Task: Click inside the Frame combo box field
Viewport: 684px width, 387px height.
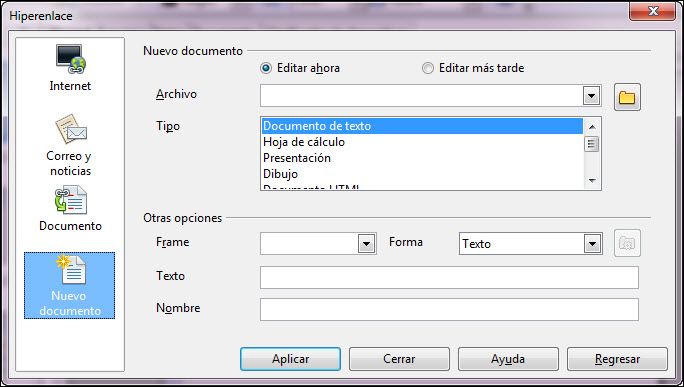Action: [309, 243]
